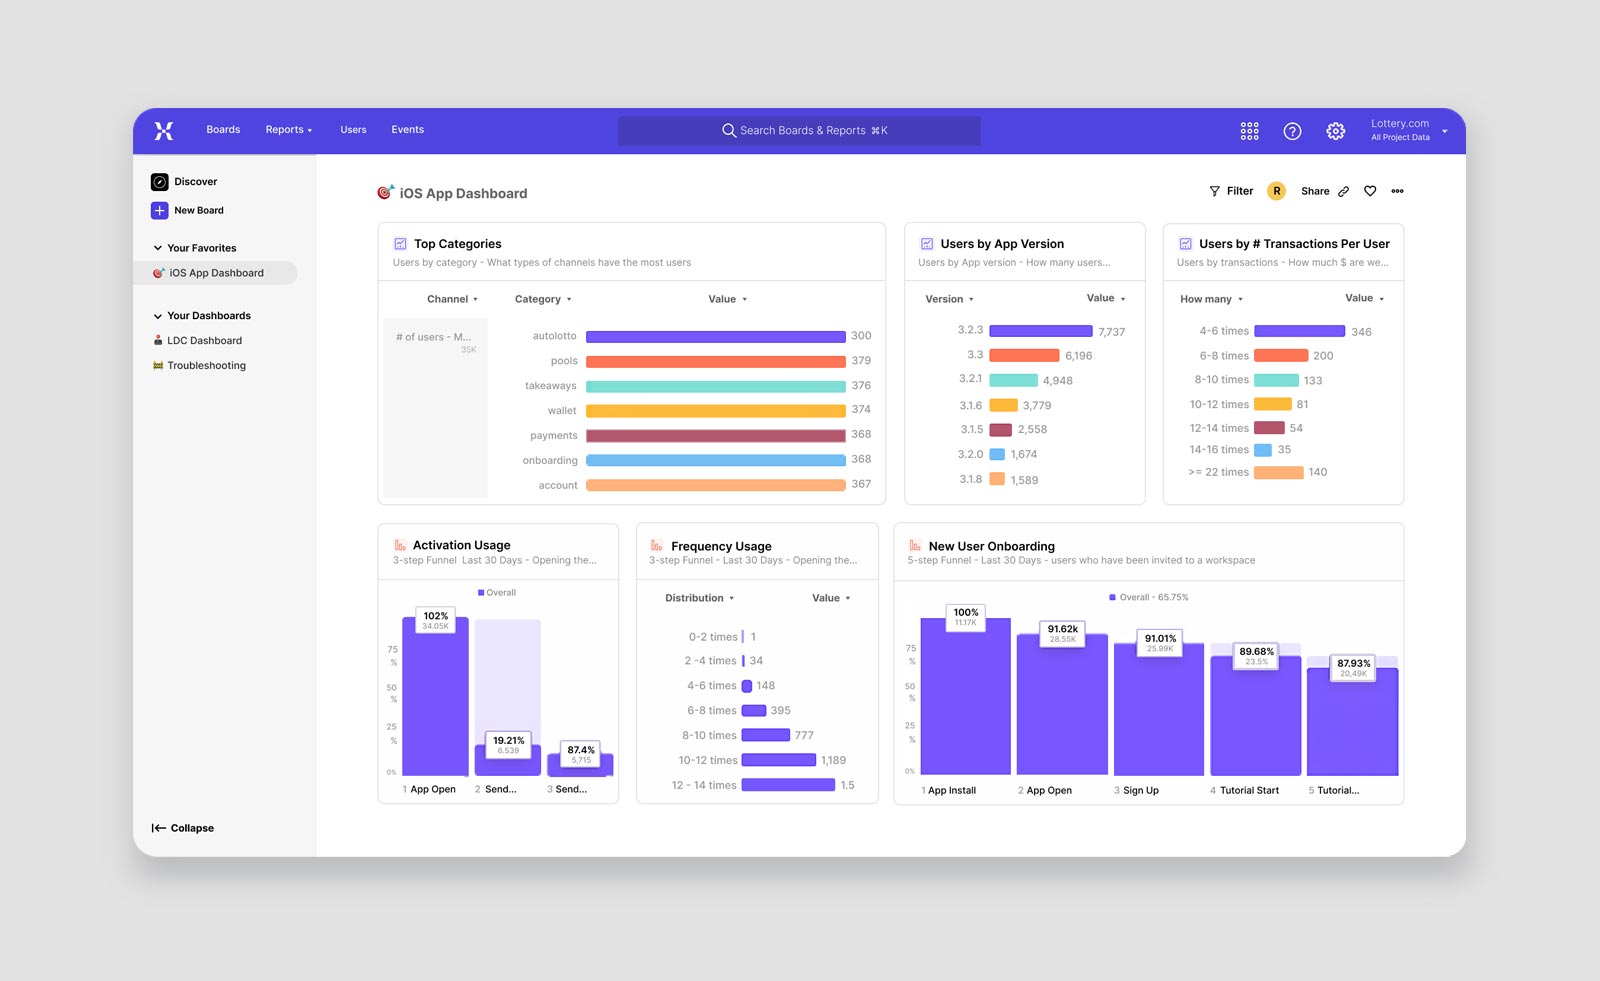1600x981 pixels.
Task: Click the Search Boards & Reports field
Action: (x=799, y=131)
